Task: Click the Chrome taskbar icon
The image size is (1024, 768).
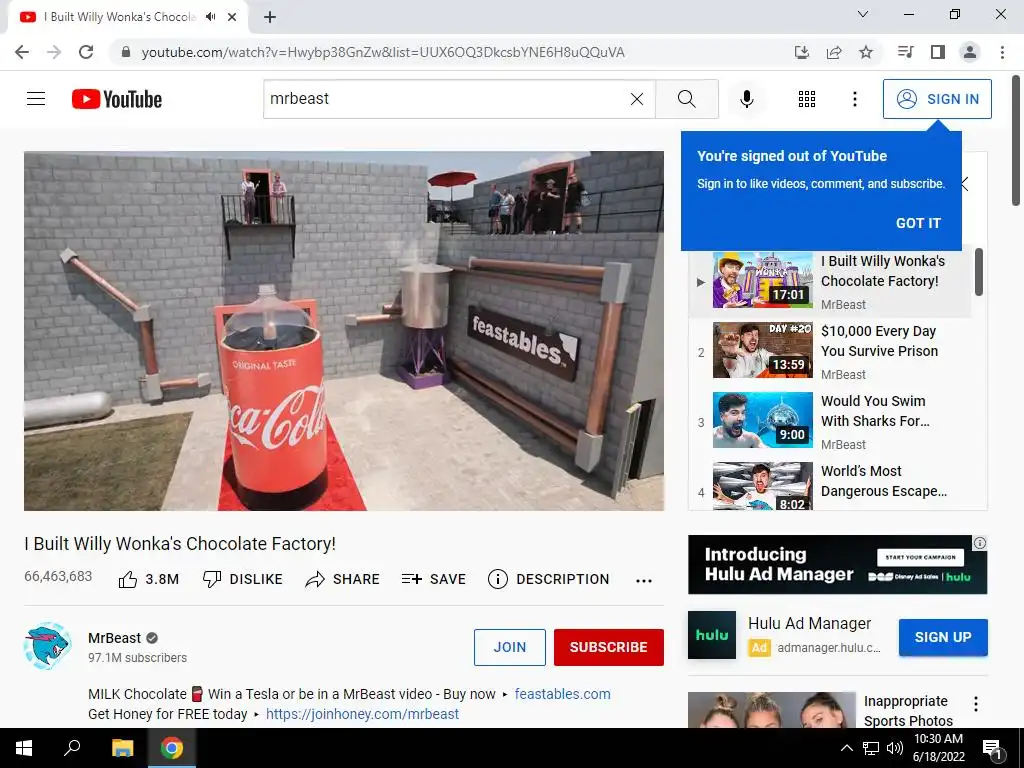Action: tap(172, 748)
